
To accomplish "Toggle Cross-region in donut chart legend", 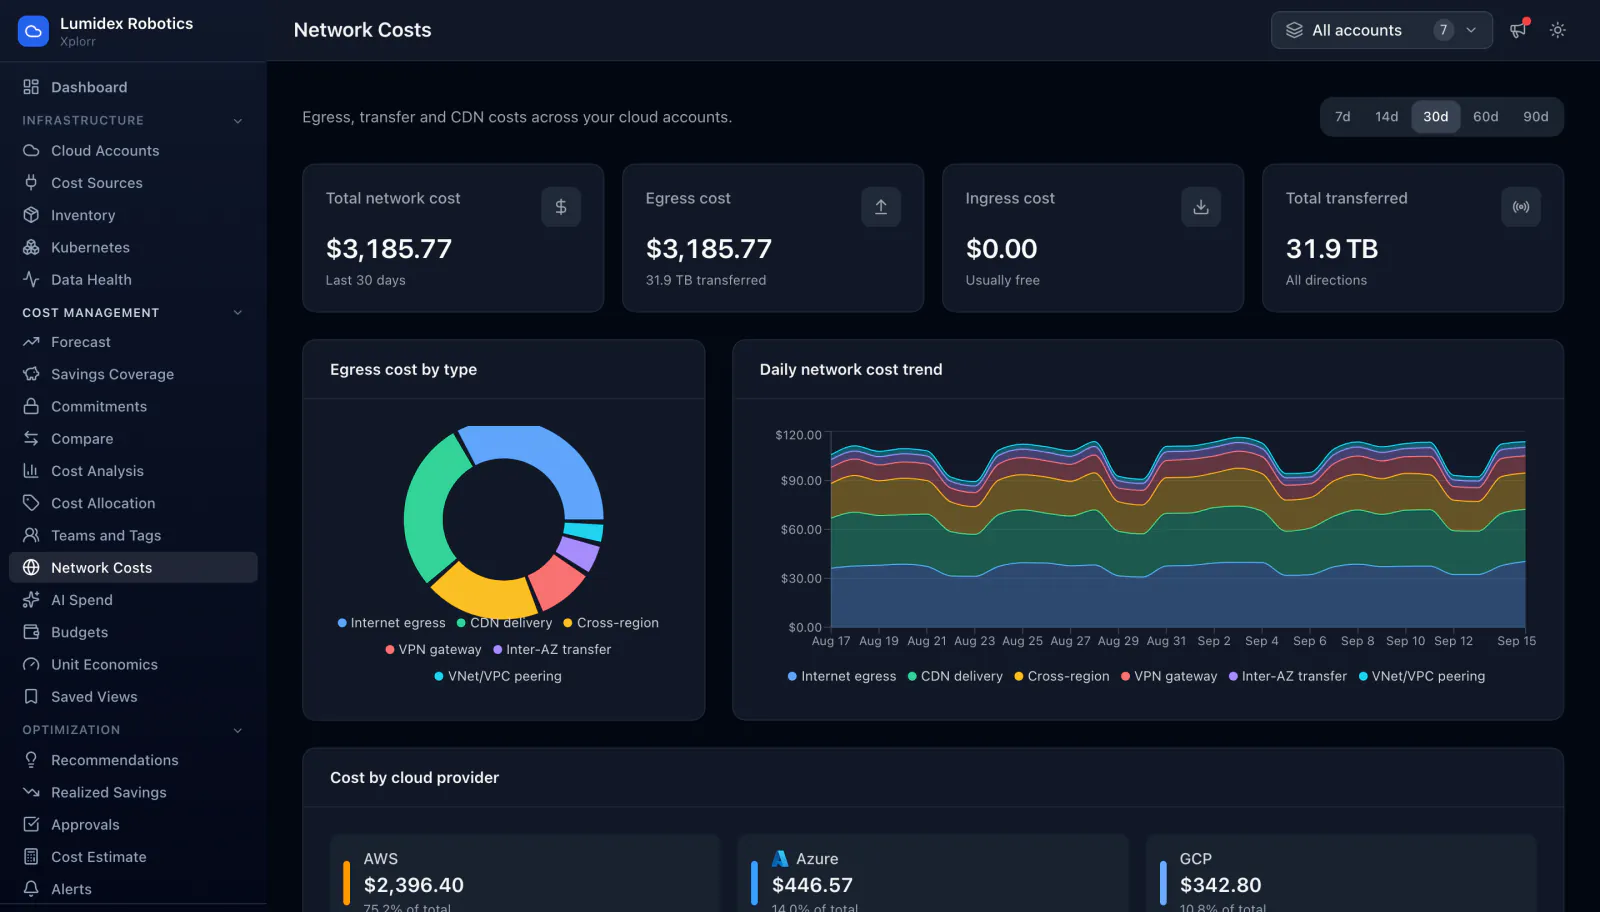I will click(x=611, y=623).
